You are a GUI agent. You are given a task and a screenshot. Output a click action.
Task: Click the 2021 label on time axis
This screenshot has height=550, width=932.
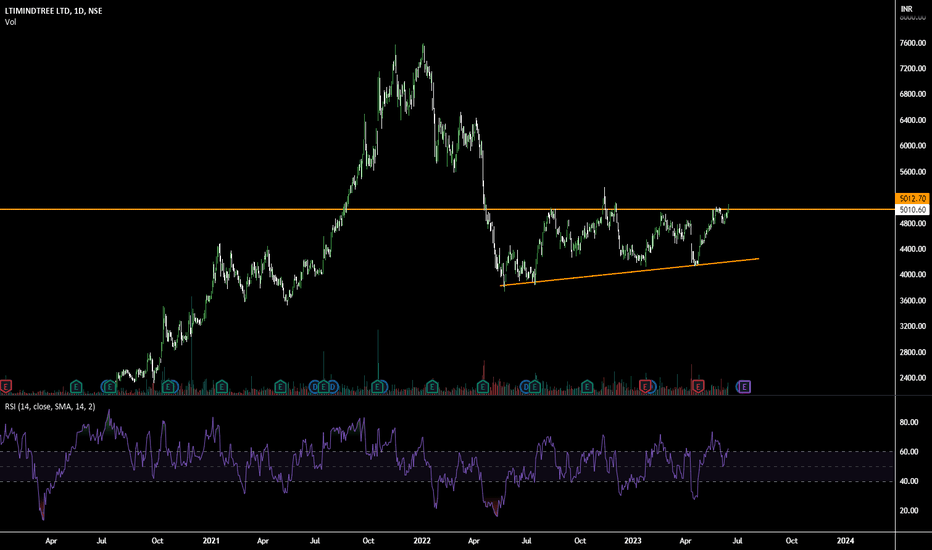211,540
